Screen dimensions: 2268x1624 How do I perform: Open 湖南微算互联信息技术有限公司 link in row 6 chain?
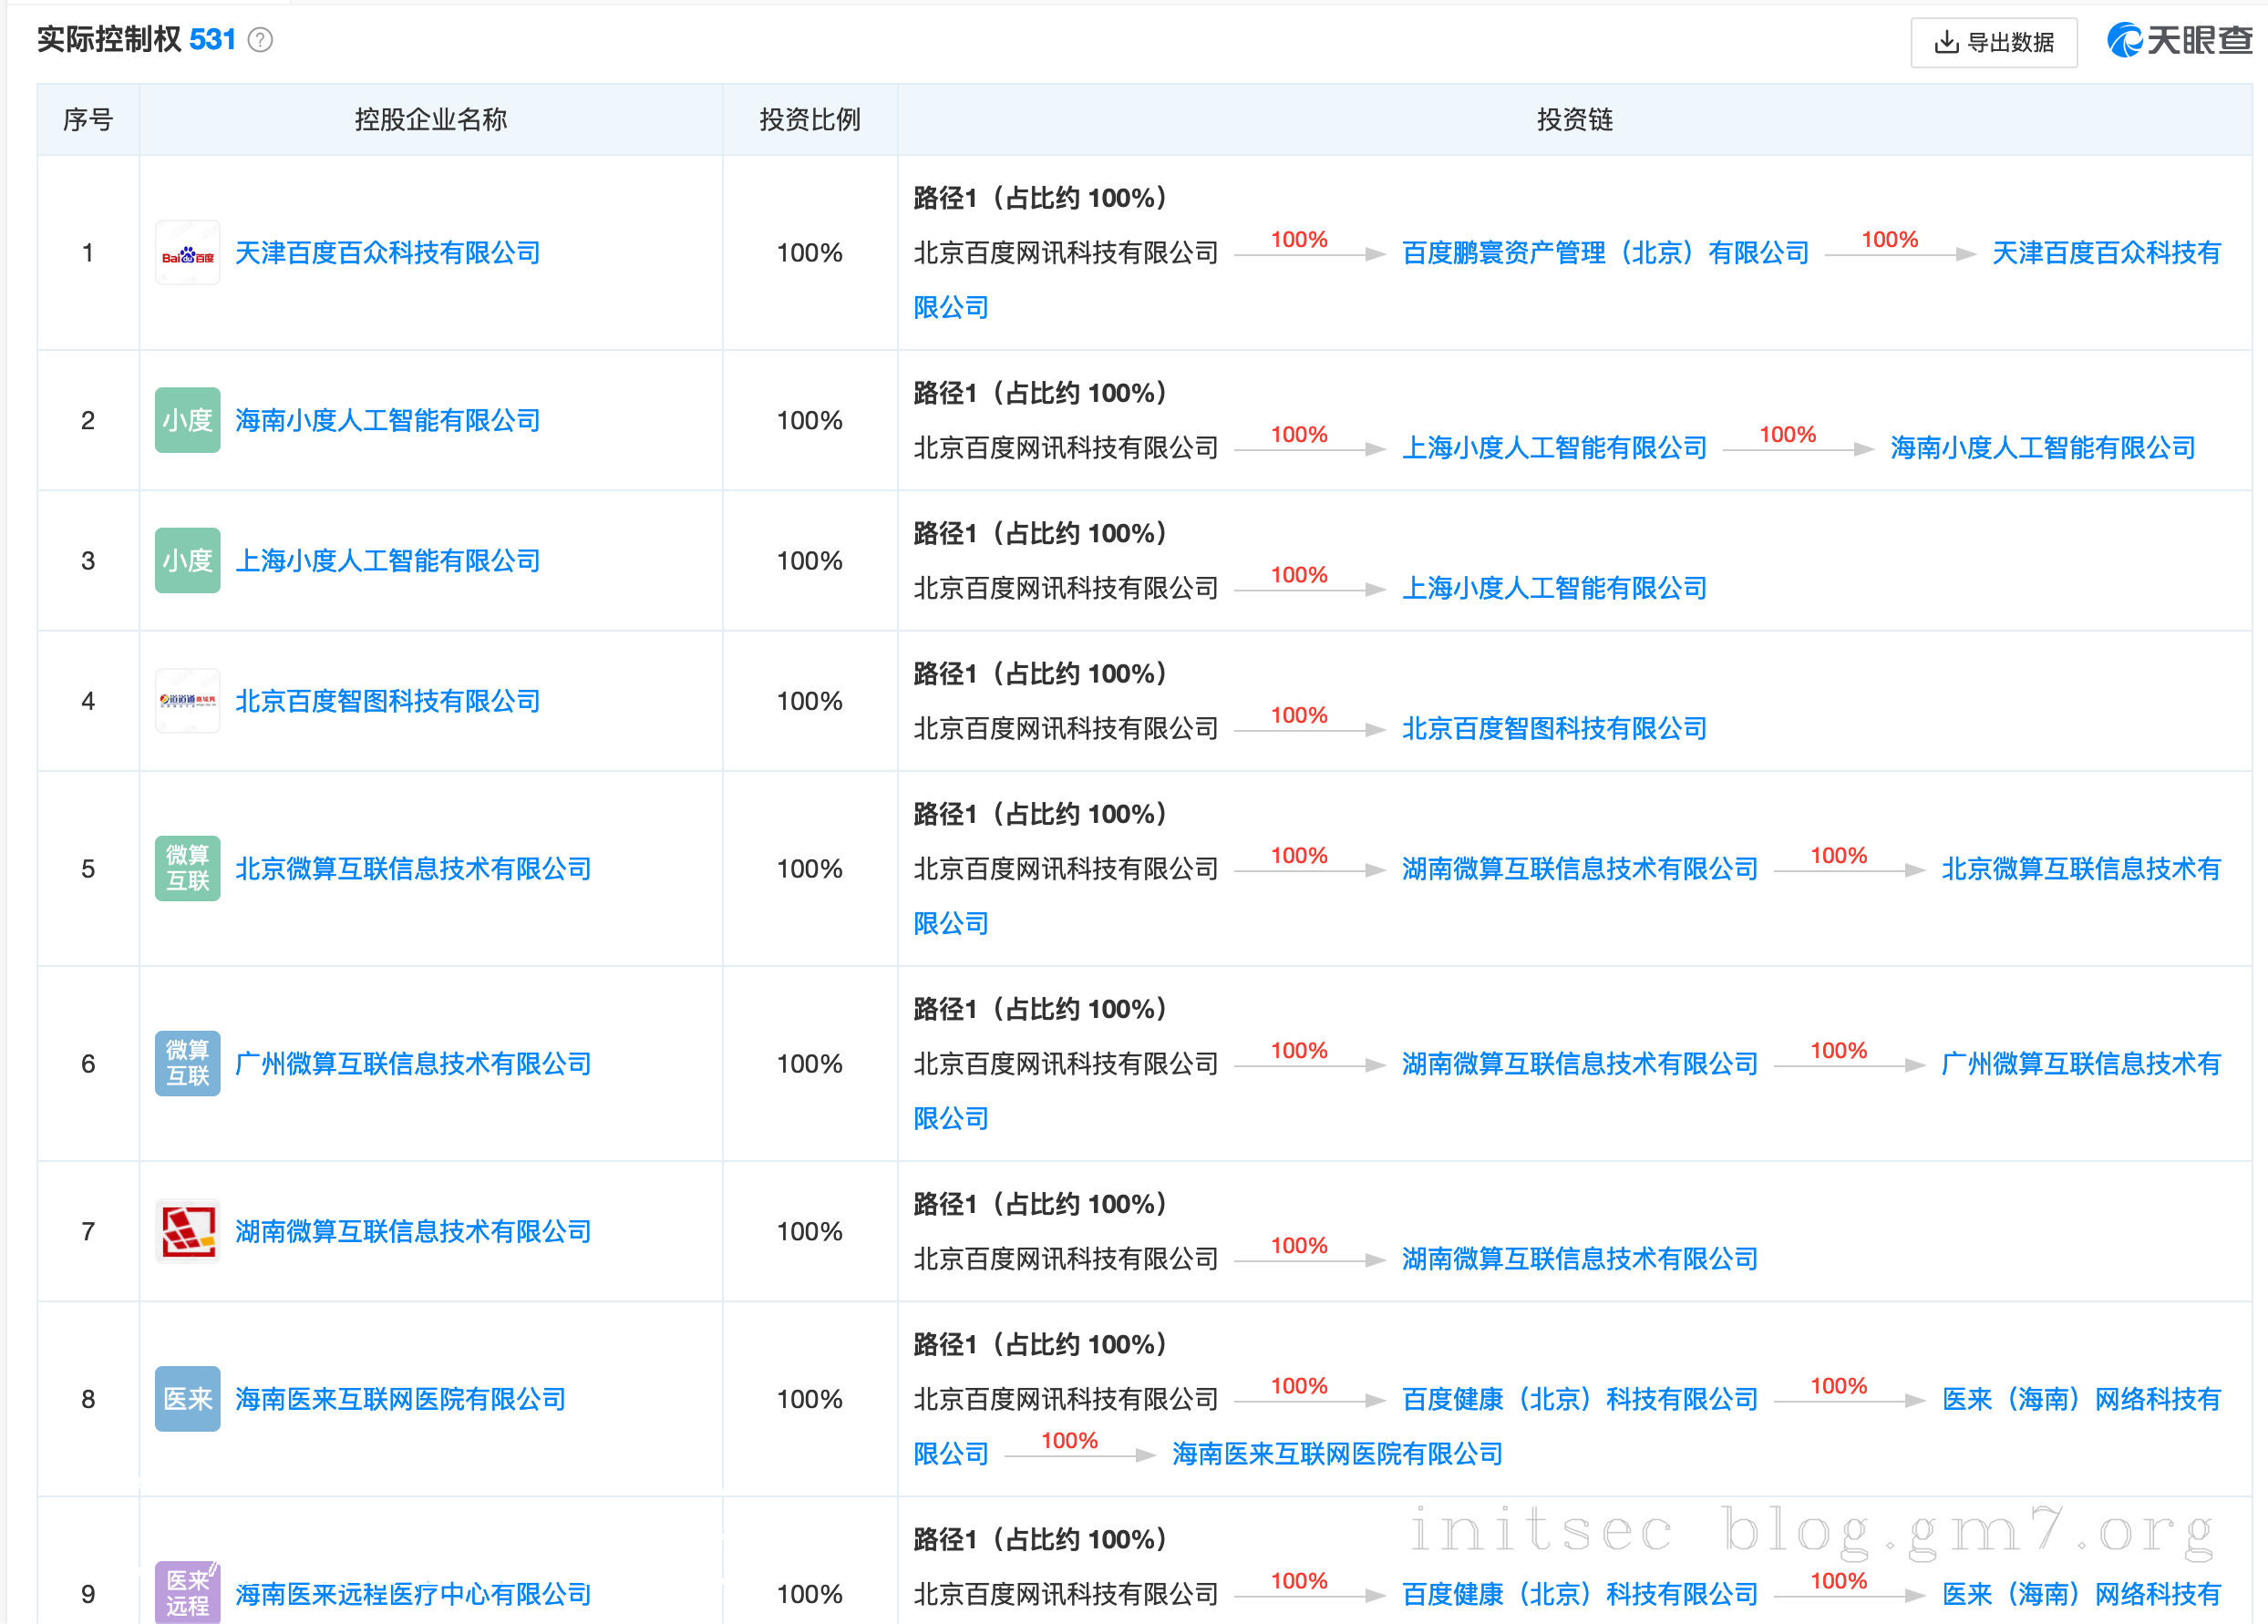click(1579, 1064)
